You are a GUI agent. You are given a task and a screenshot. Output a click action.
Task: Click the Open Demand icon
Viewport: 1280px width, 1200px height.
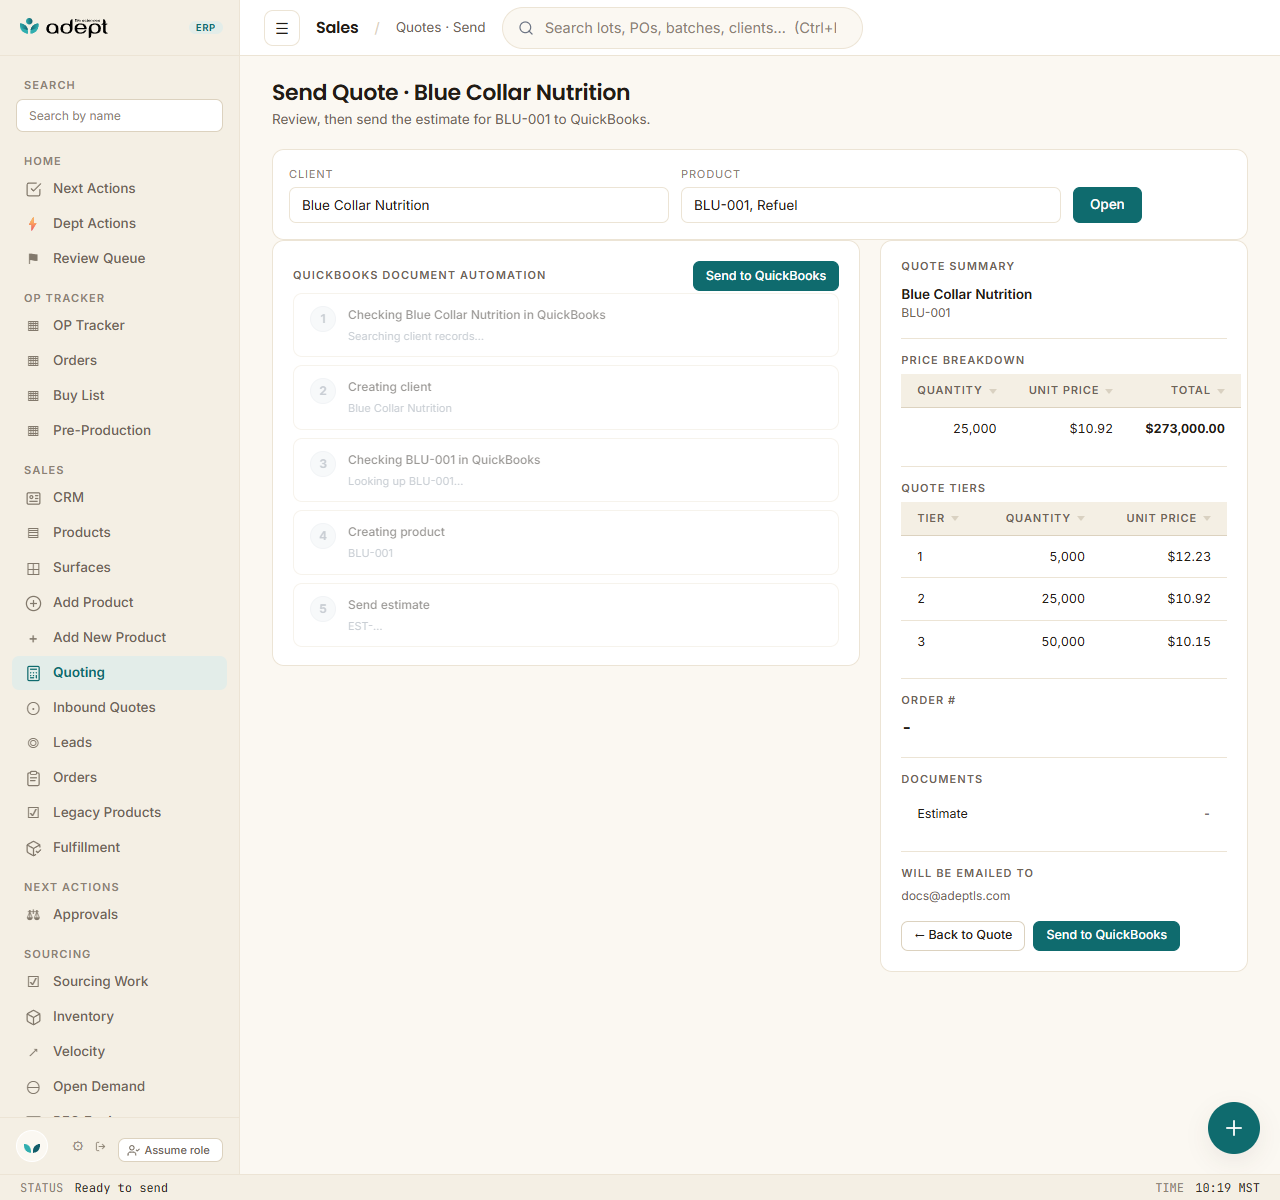[x=33, y=1087]
